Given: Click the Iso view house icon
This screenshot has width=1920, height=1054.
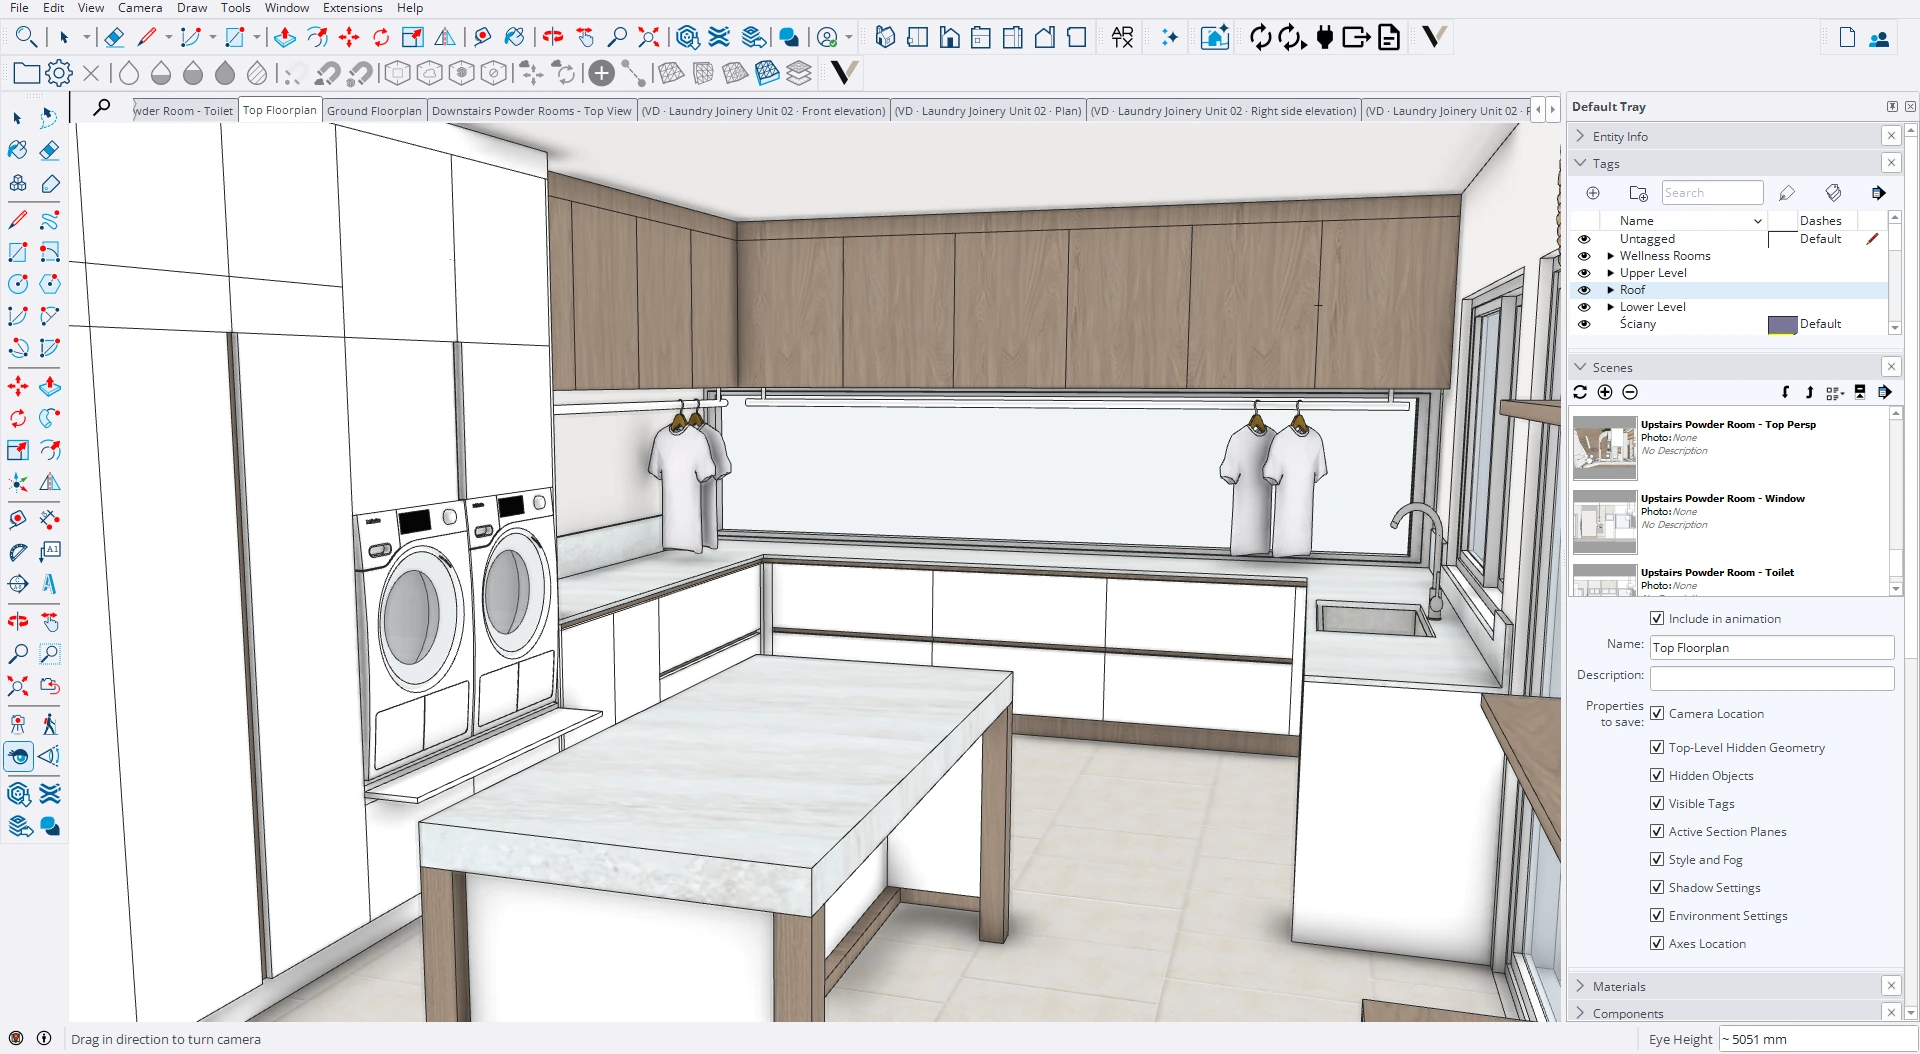Looking at the screenshot, I should [x=885, y=38].
